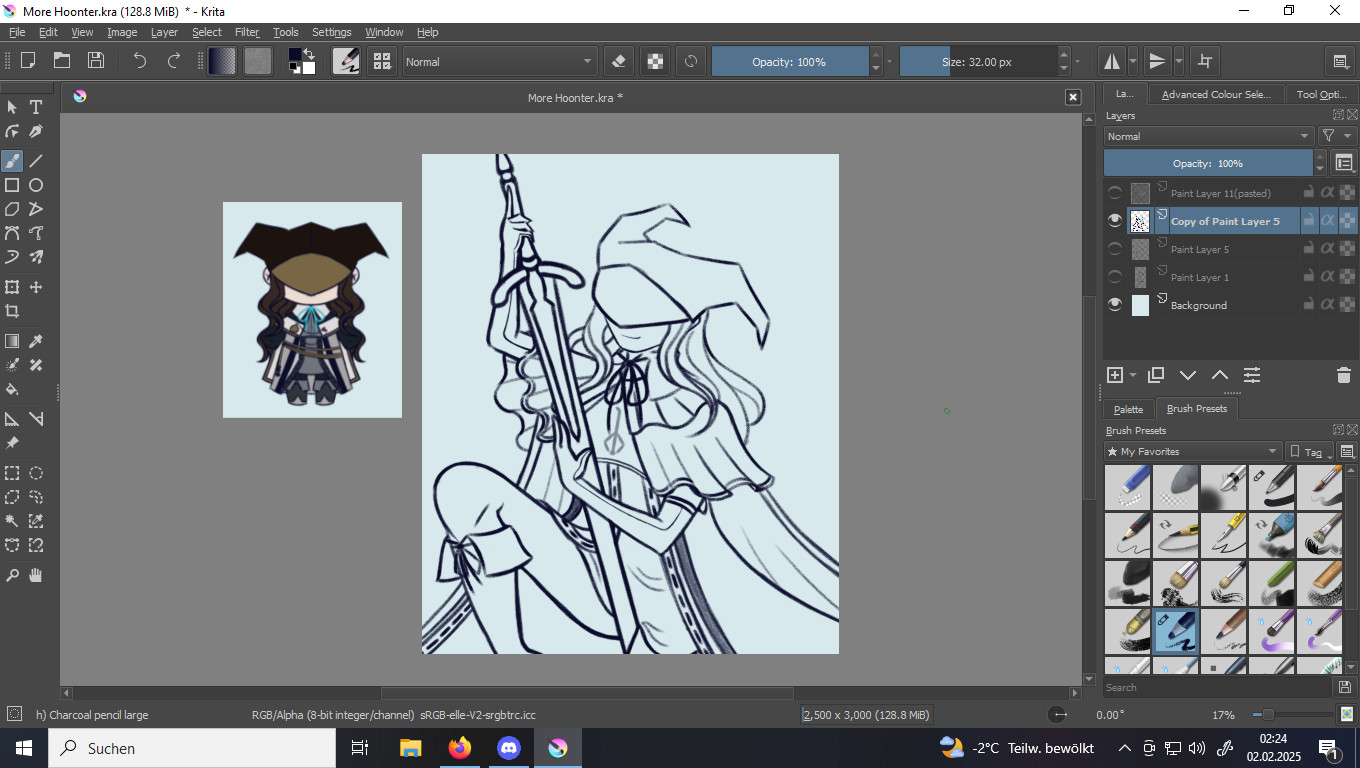Show the Paint Layer 1 layer
The height and width of the screenshot is (768, 1360).
coord(1115,277)
